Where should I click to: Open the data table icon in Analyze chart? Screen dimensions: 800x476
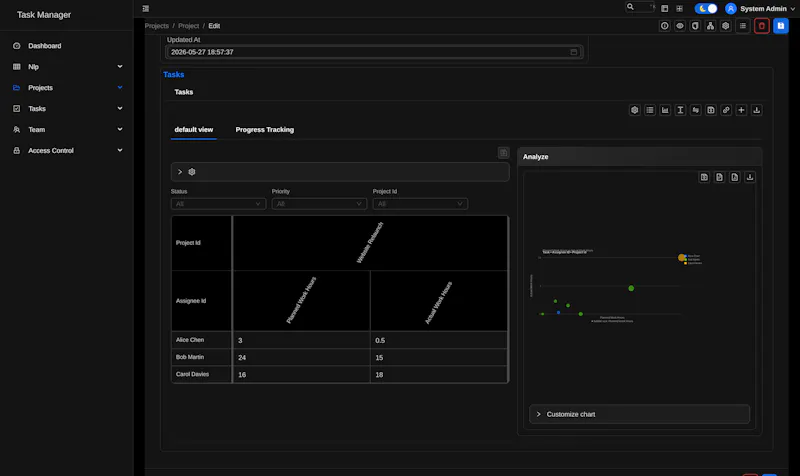tap(704, 177)
